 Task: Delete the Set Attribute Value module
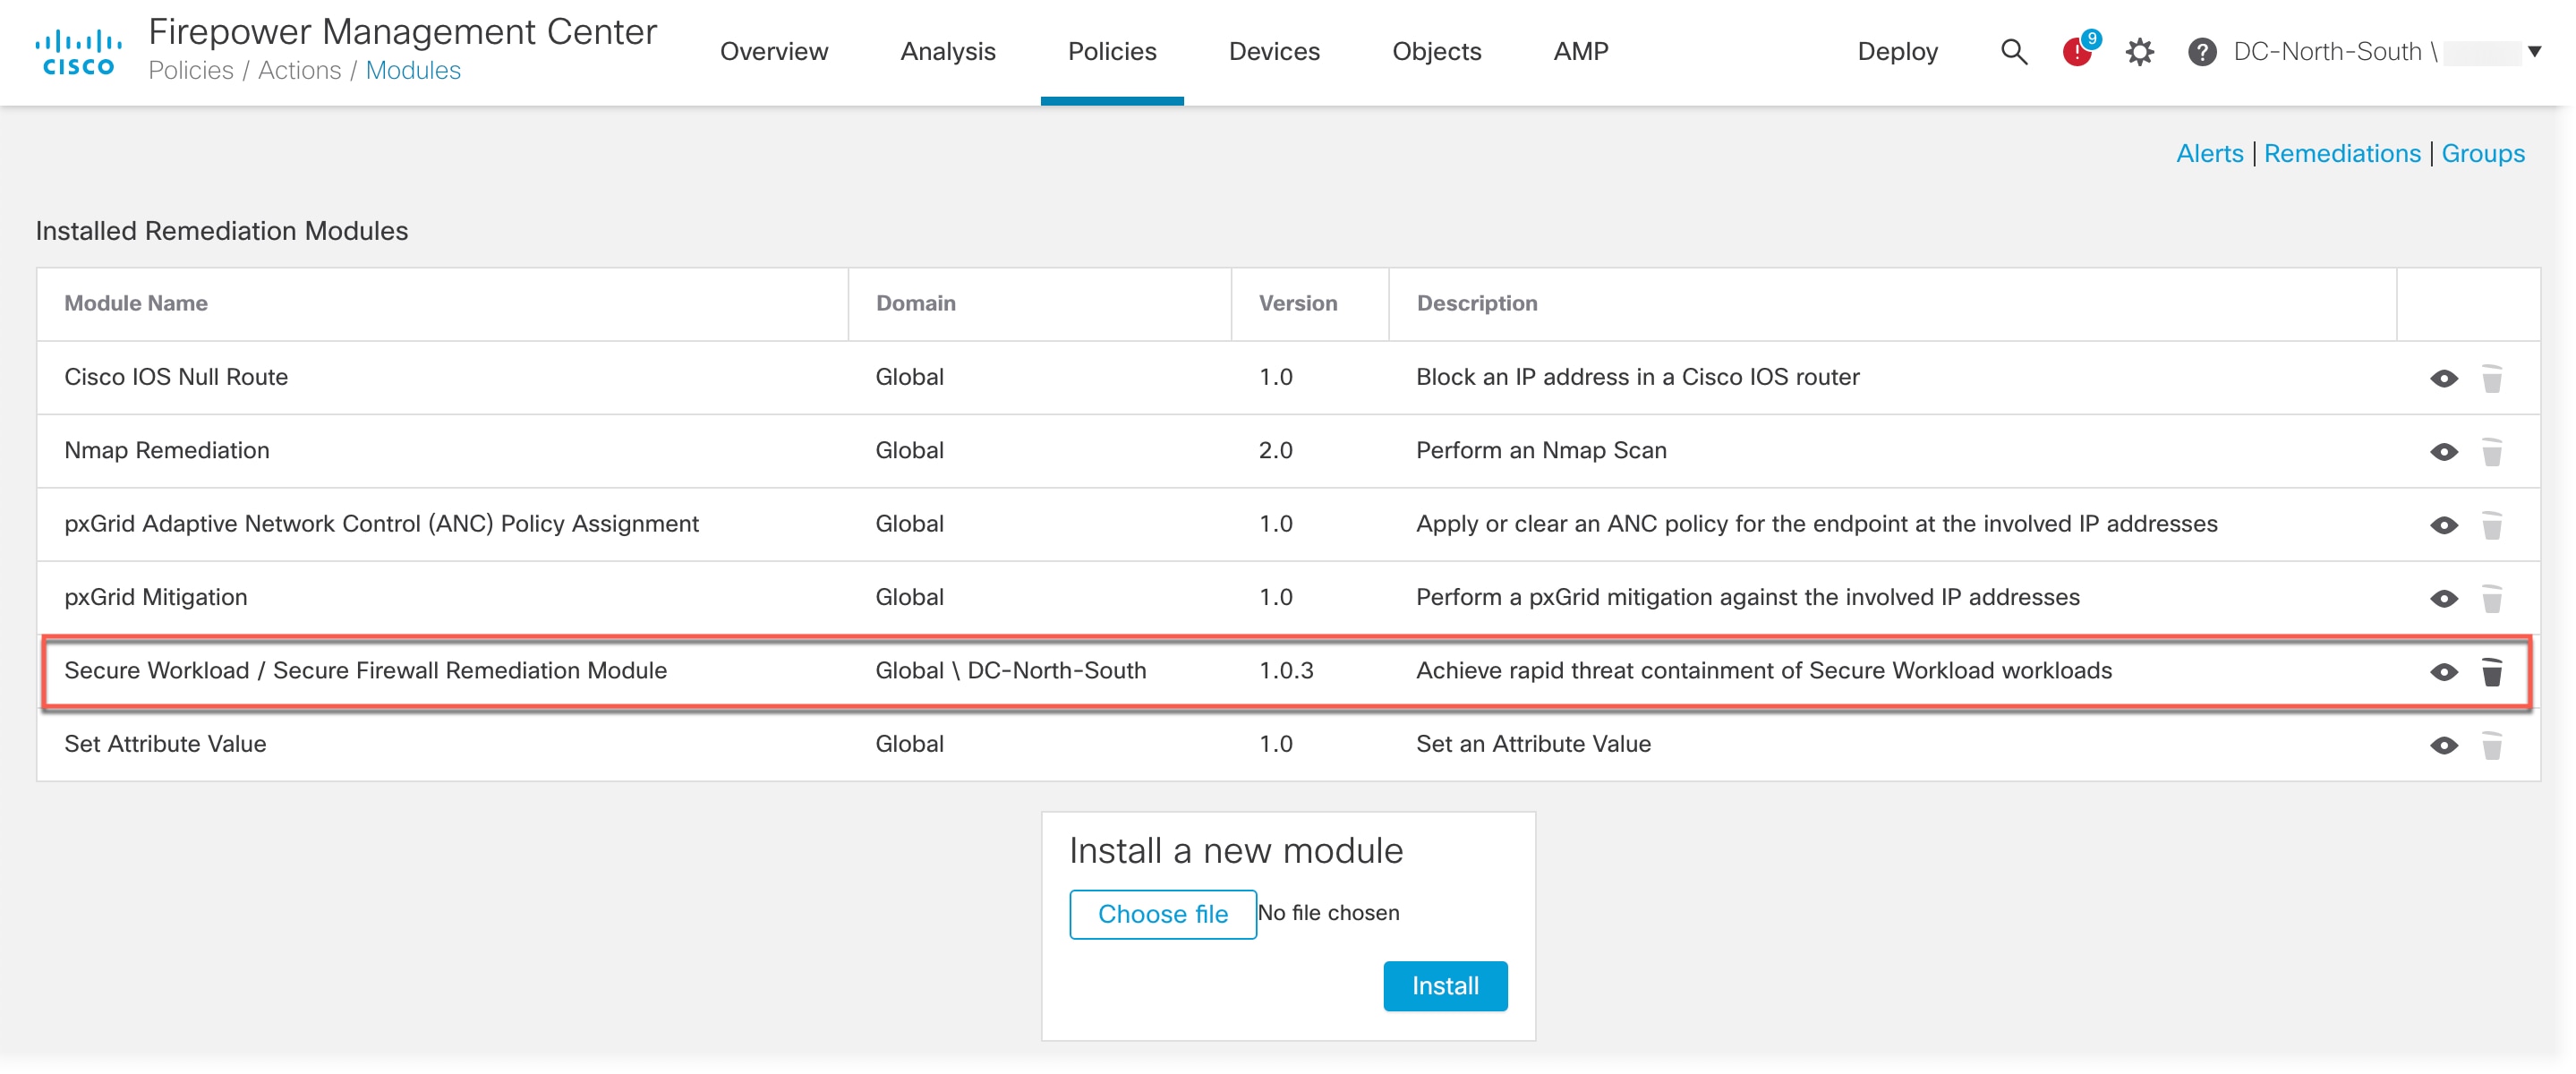(2491, 745)
